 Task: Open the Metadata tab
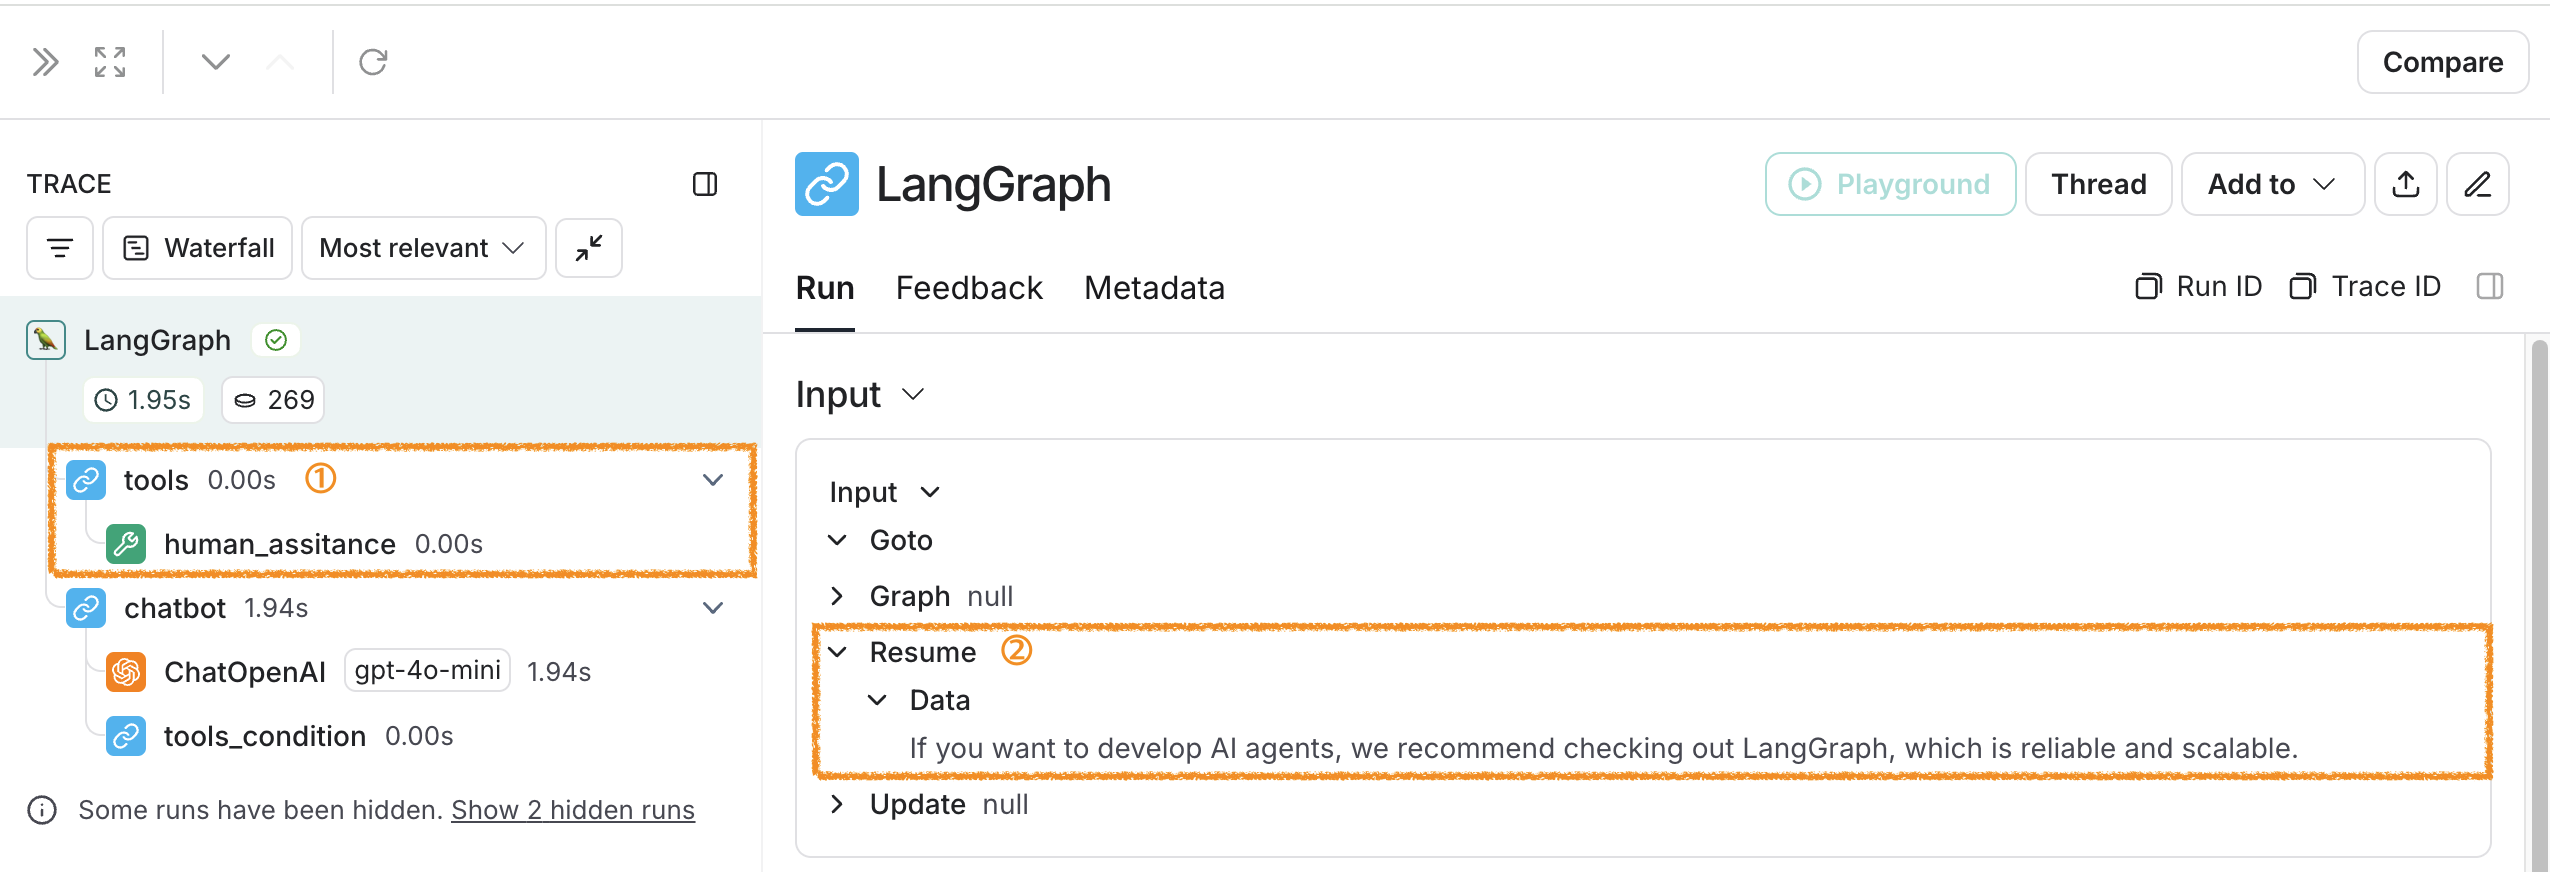click(x=1154, y=288)
